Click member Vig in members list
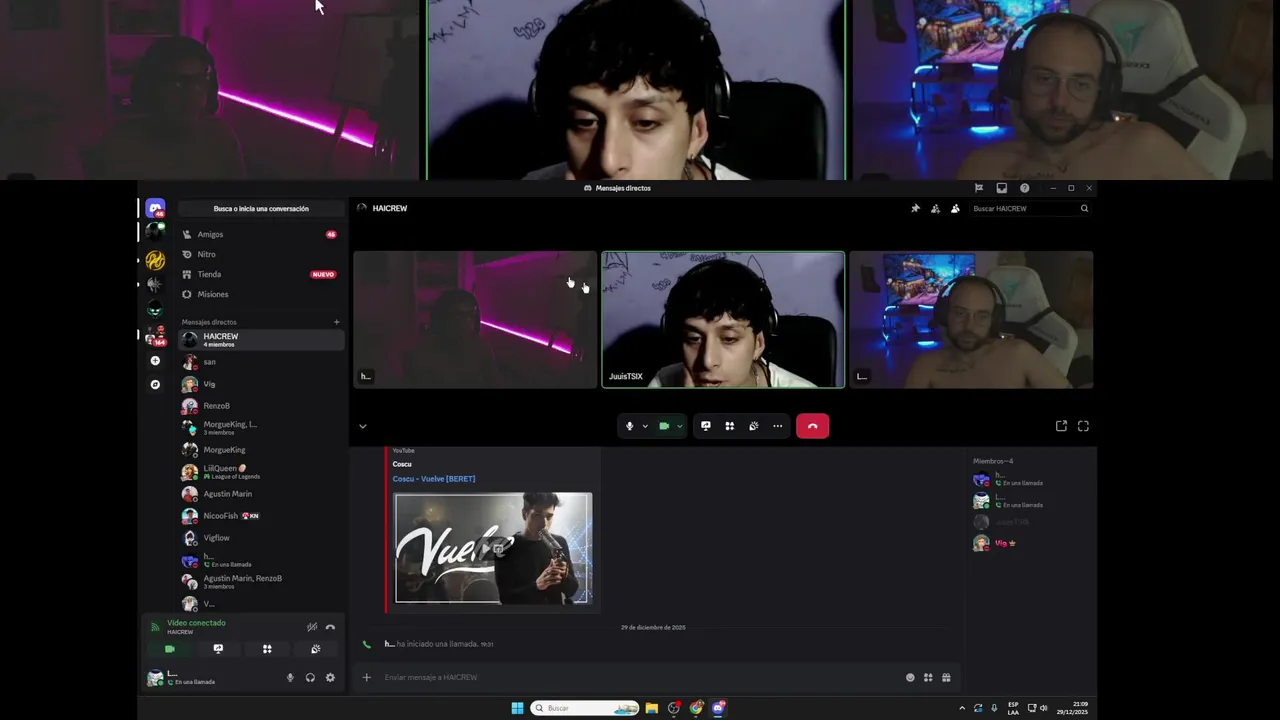Viewport: 1280px width, 720px height. pos(1030,543)
